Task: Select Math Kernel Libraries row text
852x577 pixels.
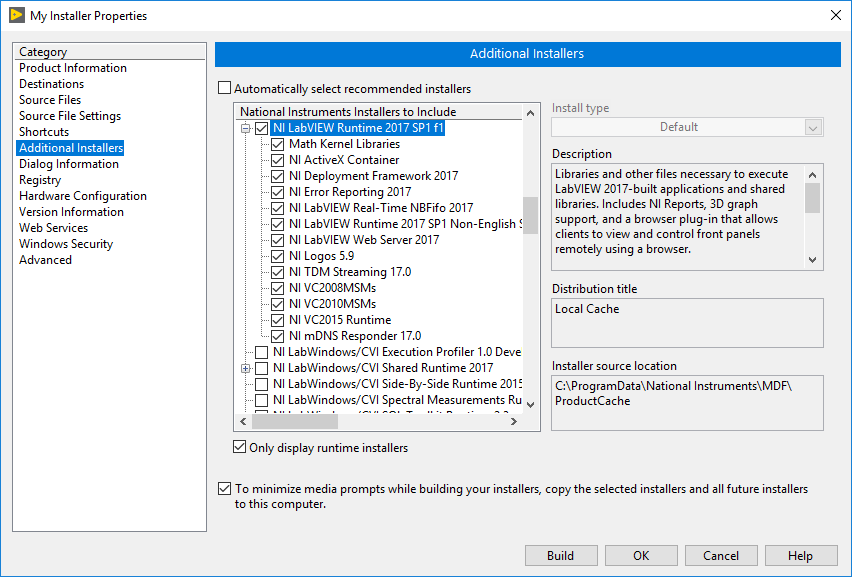Action: tap(344, 144)
